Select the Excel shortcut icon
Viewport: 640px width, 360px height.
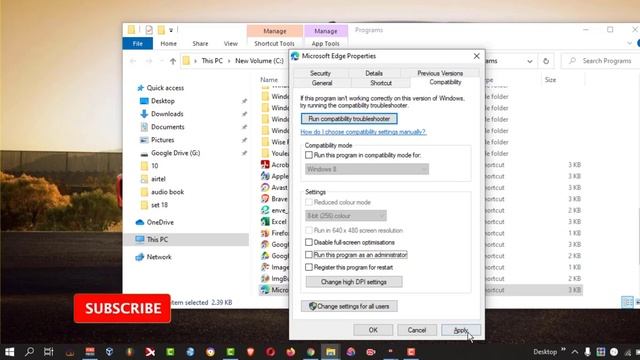(x=265, y=222)
